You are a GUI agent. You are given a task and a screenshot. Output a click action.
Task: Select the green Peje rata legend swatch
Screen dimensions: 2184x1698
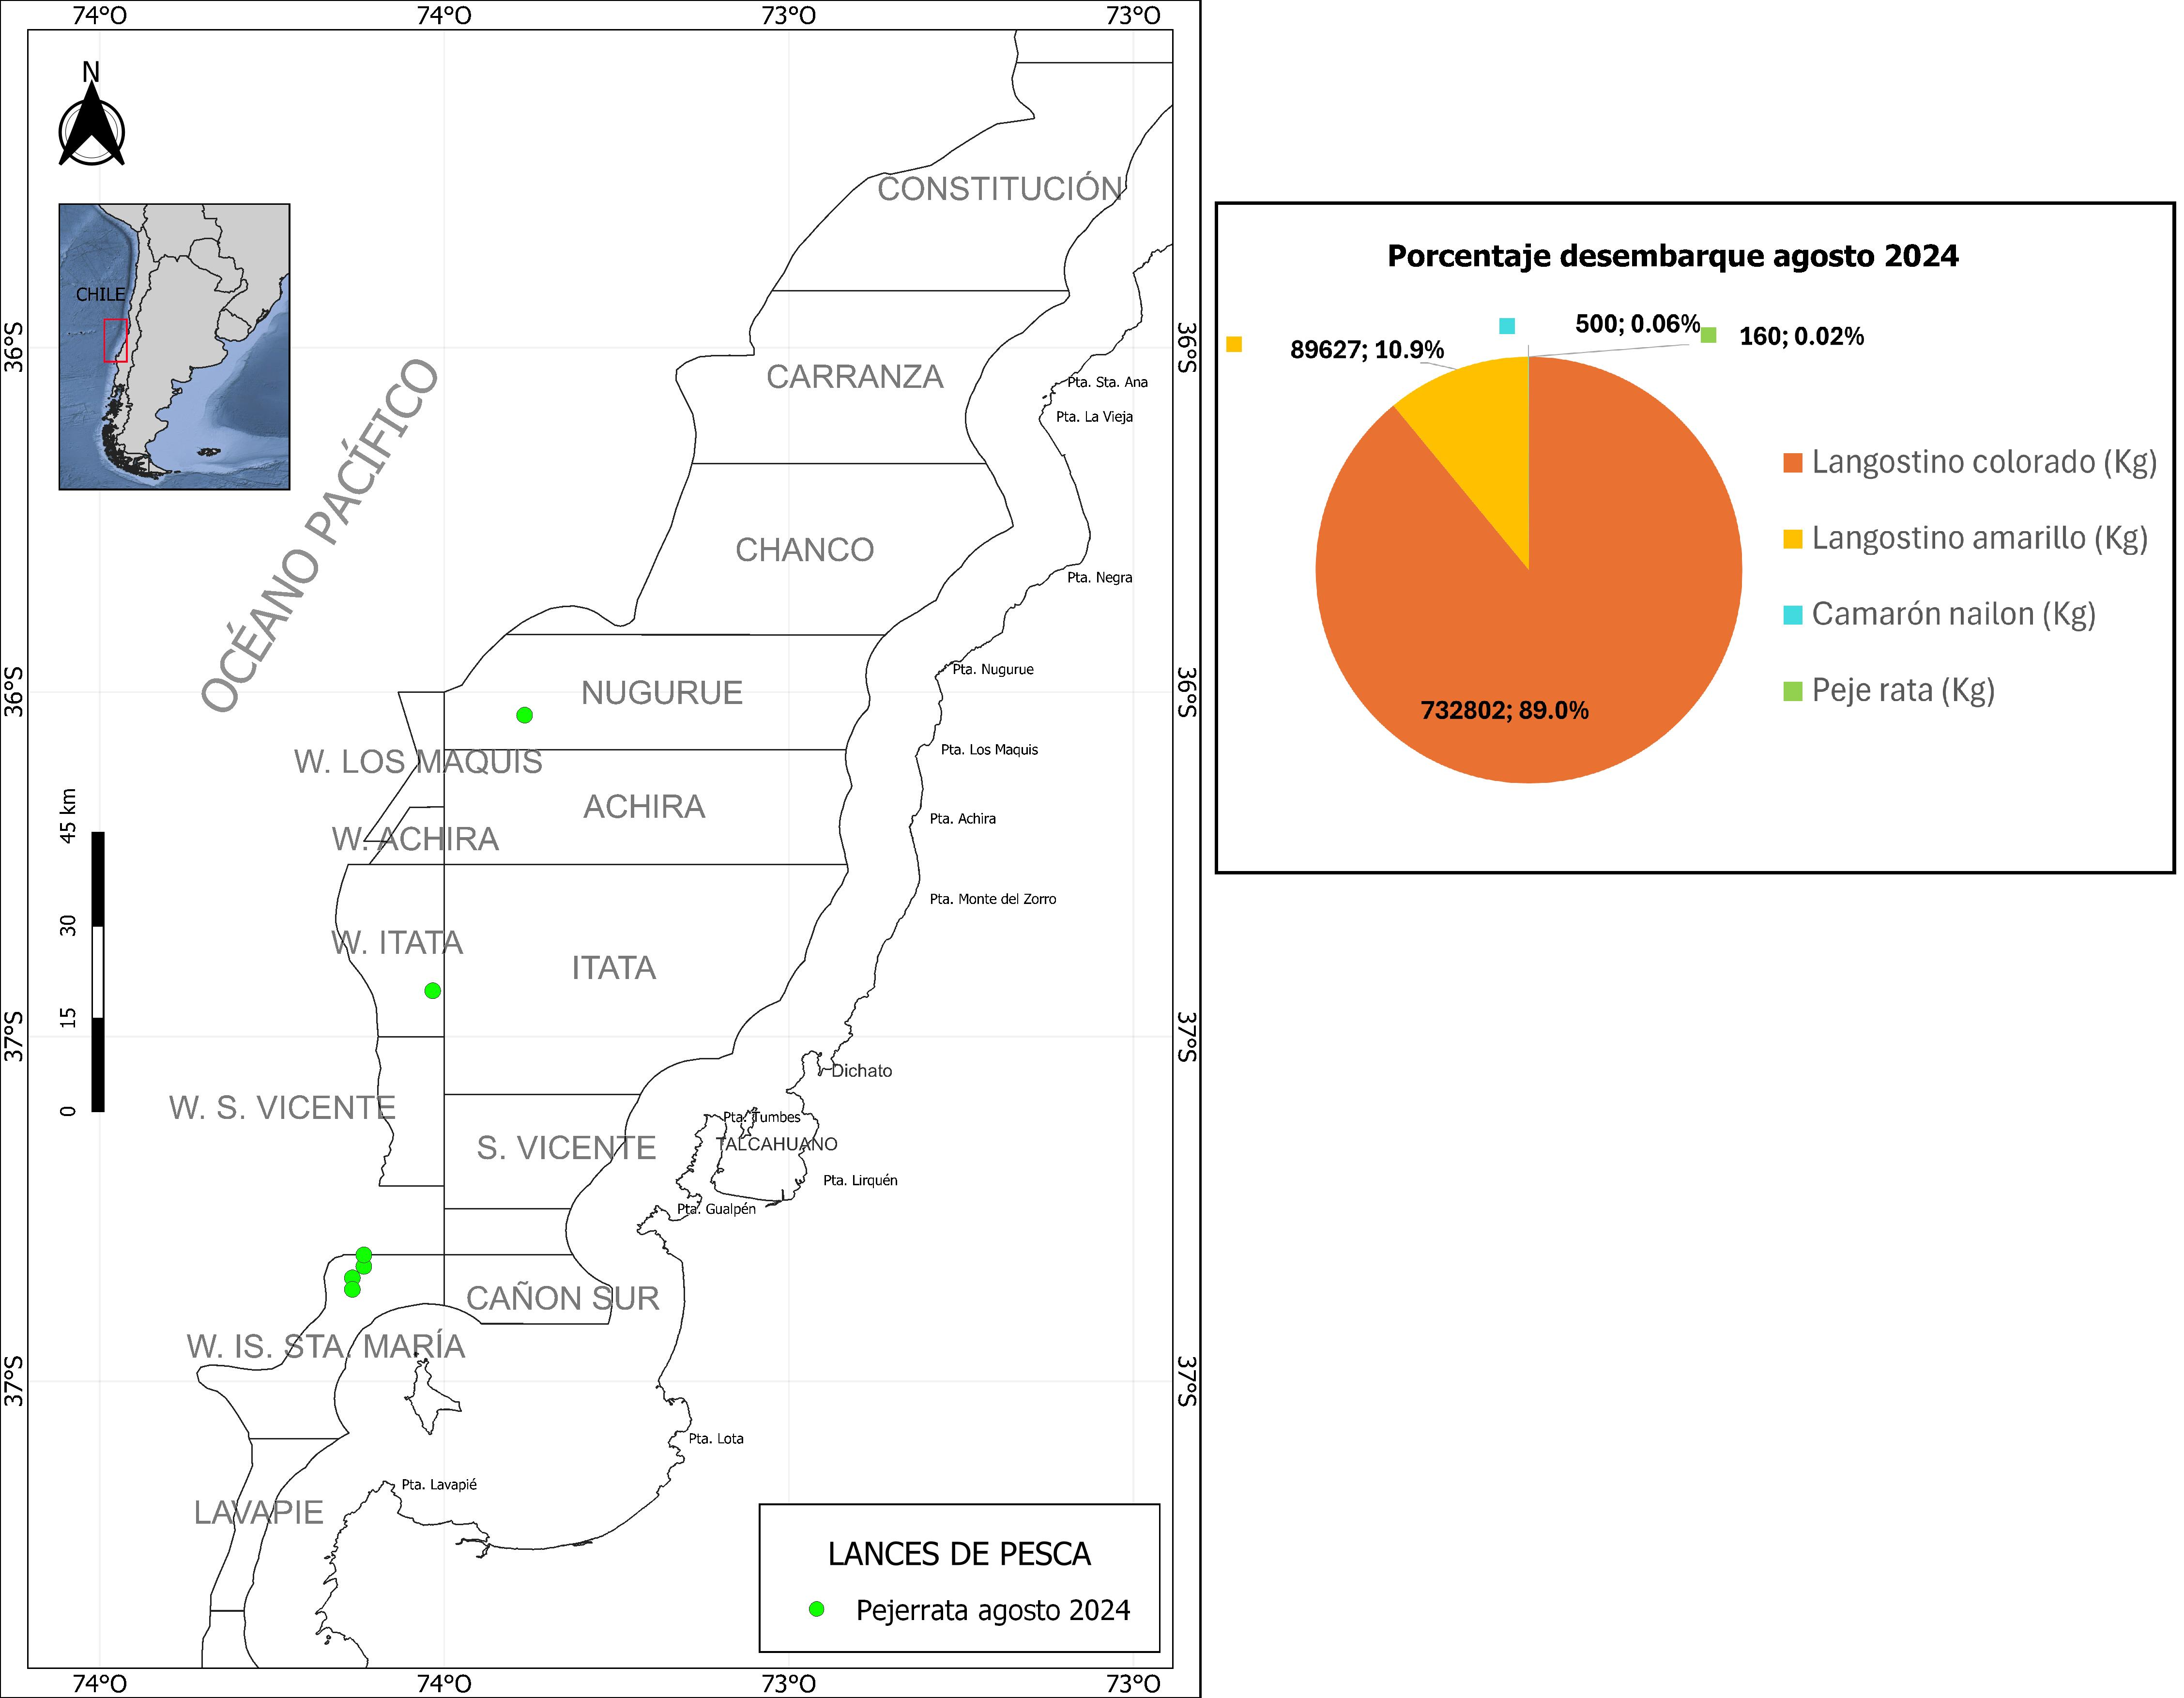pyautogui.click(x=1793, y=690)
